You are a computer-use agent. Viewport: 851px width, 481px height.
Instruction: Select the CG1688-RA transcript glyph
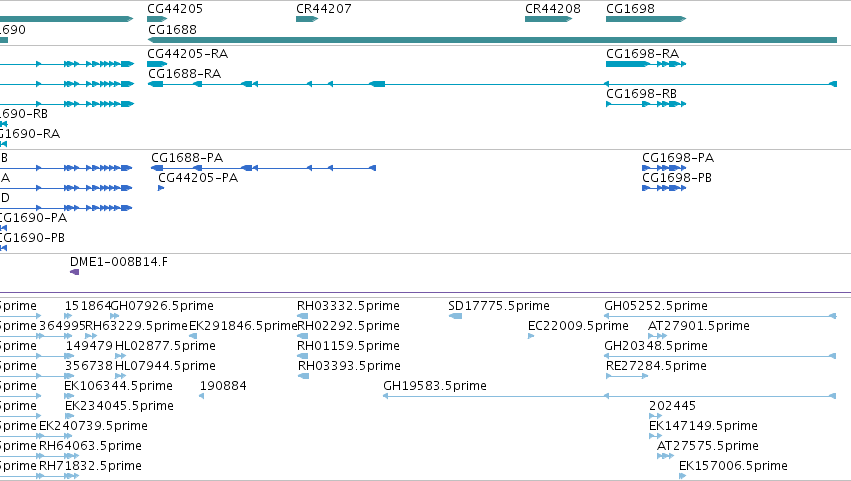point(492,84)
